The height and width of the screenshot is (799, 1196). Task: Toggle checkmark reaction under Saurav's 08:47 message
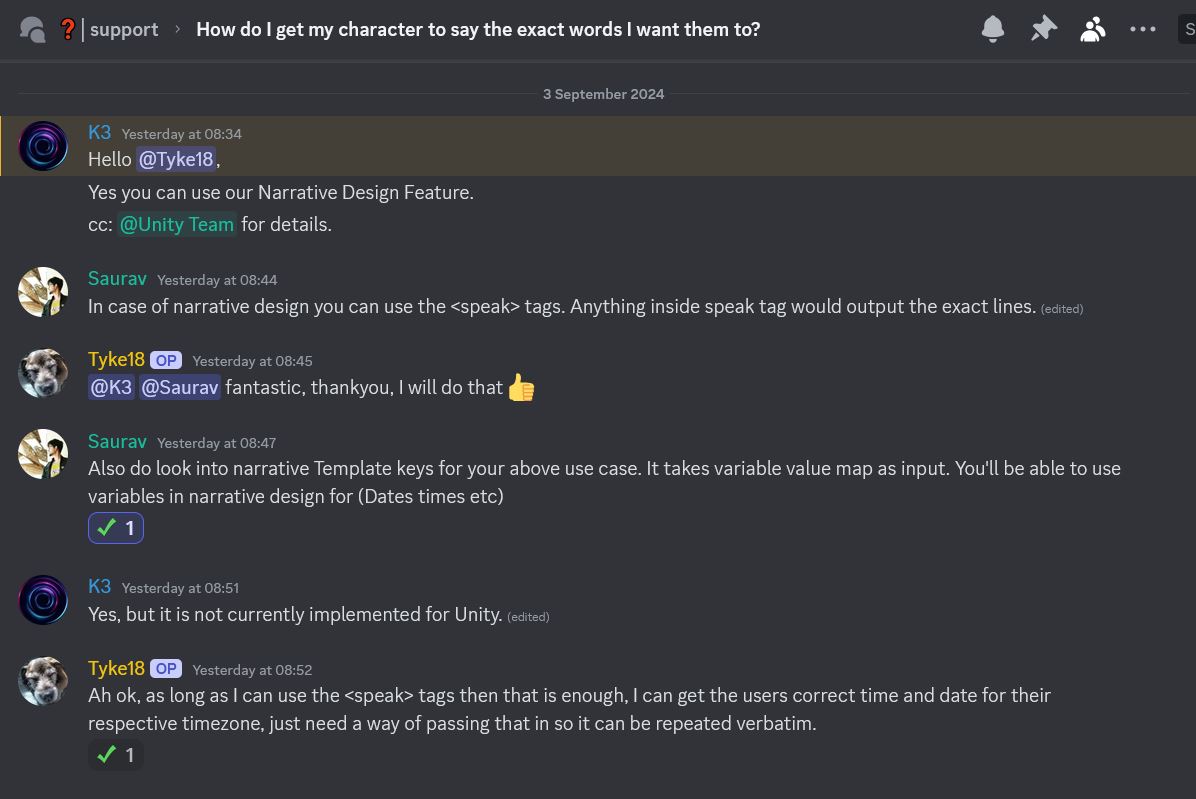pos(116,528)
